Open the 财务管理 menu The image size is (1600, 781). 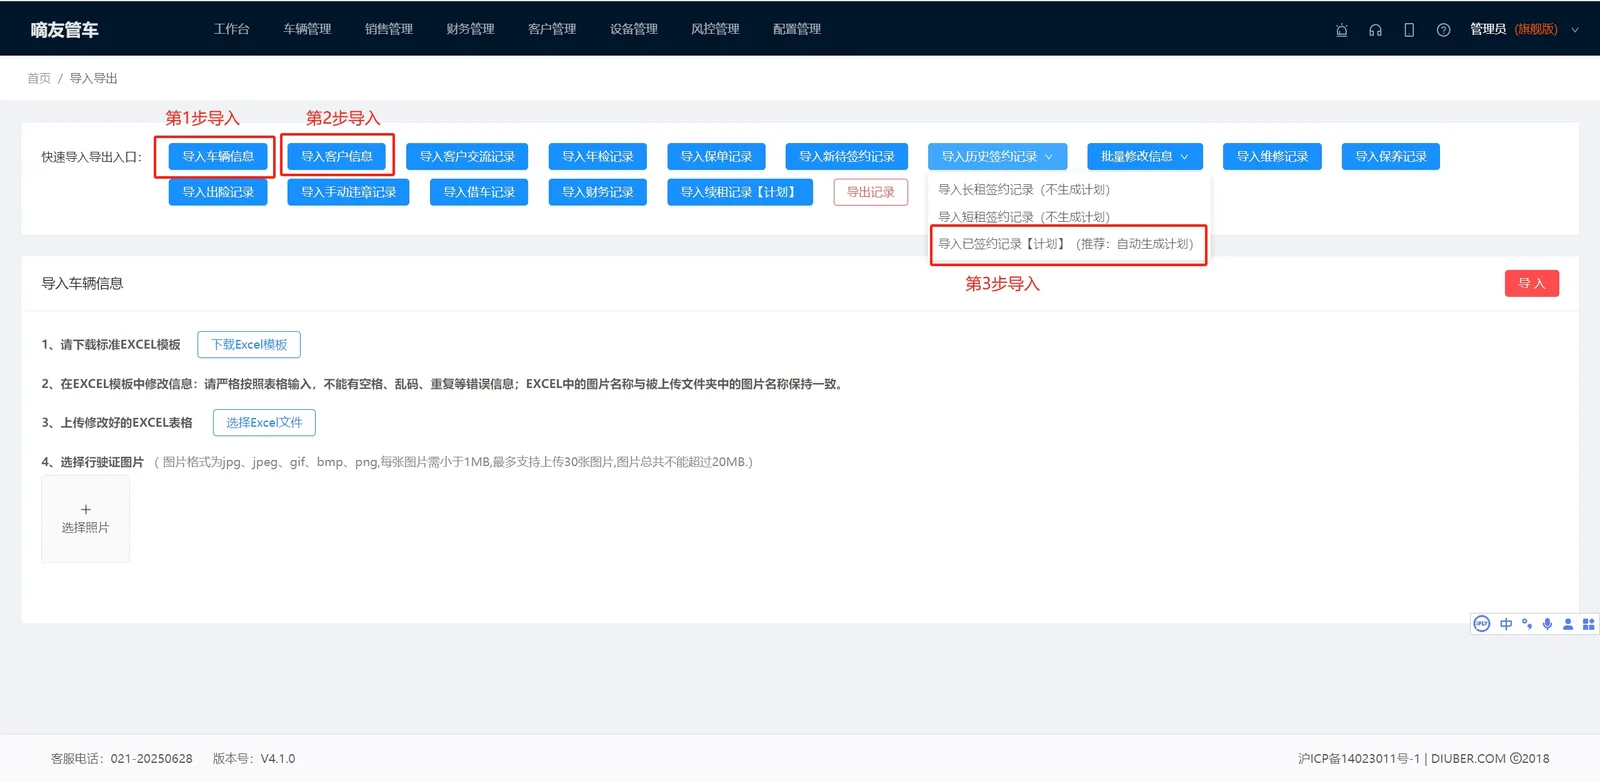coord(470,29)
